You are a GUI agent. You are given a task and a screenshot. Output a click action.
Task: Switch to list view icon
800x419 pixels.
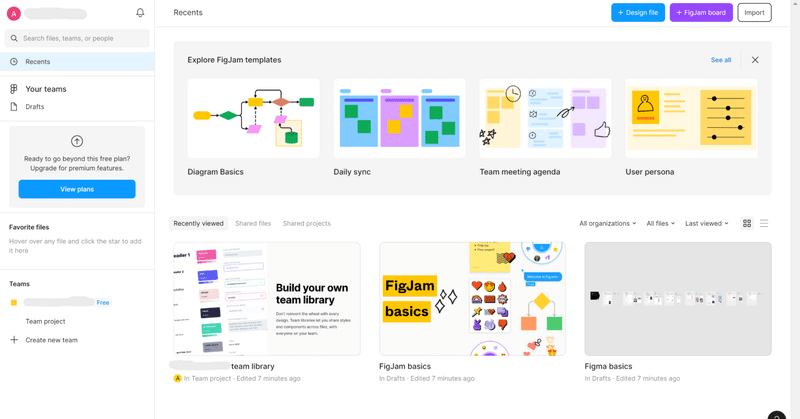[x=764, y=223]
